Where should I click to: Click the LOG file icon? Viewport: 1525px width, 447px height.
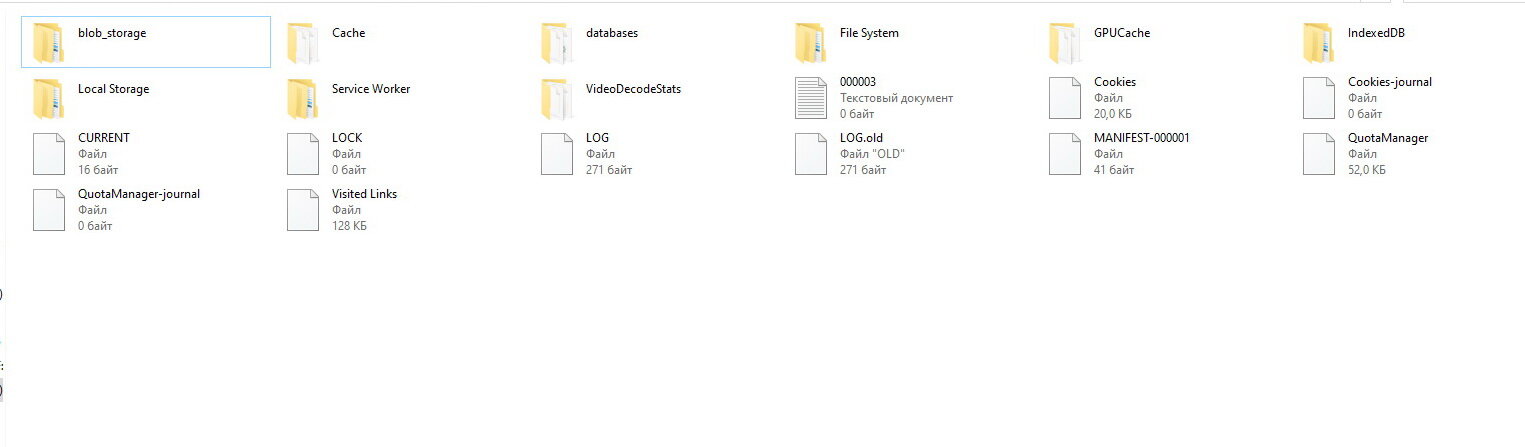point(556,154)
